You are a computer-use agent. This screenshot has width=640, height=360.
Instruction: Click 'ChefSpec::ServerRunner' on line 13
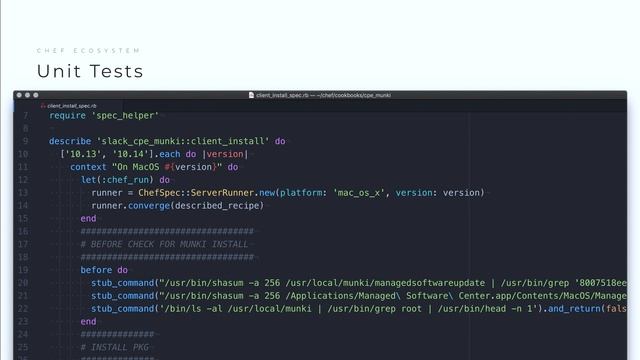pos(196,193)
